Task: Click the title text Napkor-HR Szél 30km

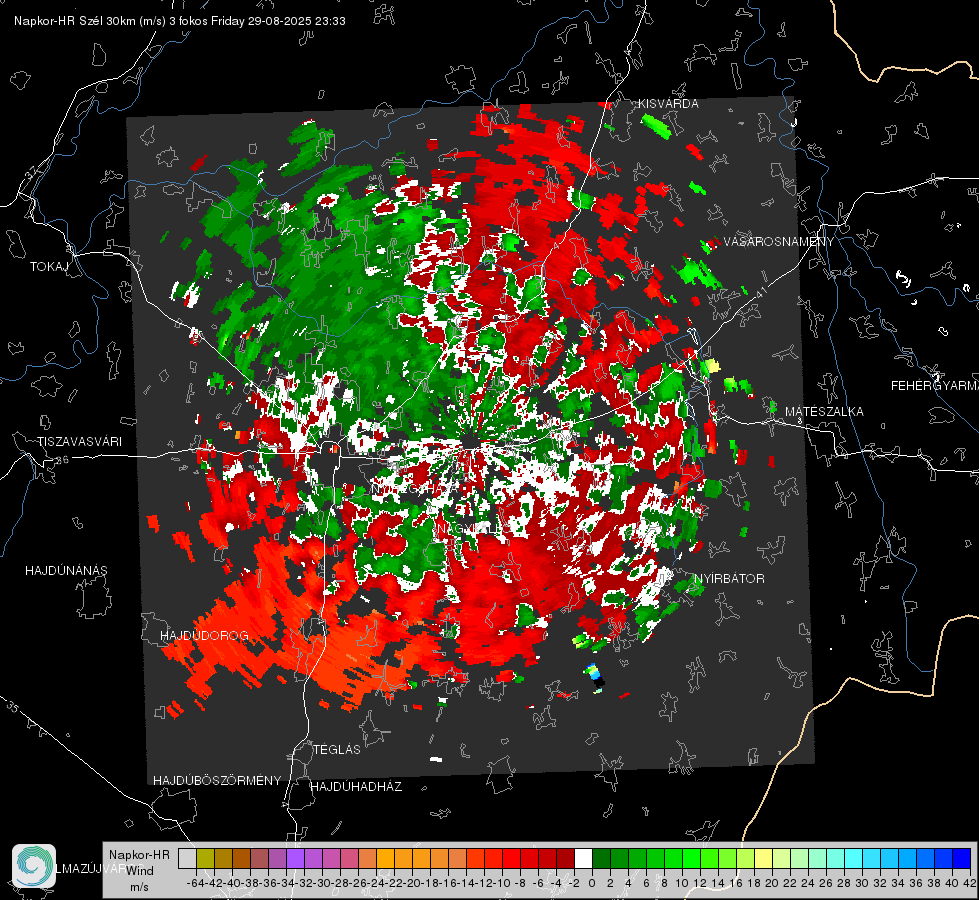Action: coord(90,21)
